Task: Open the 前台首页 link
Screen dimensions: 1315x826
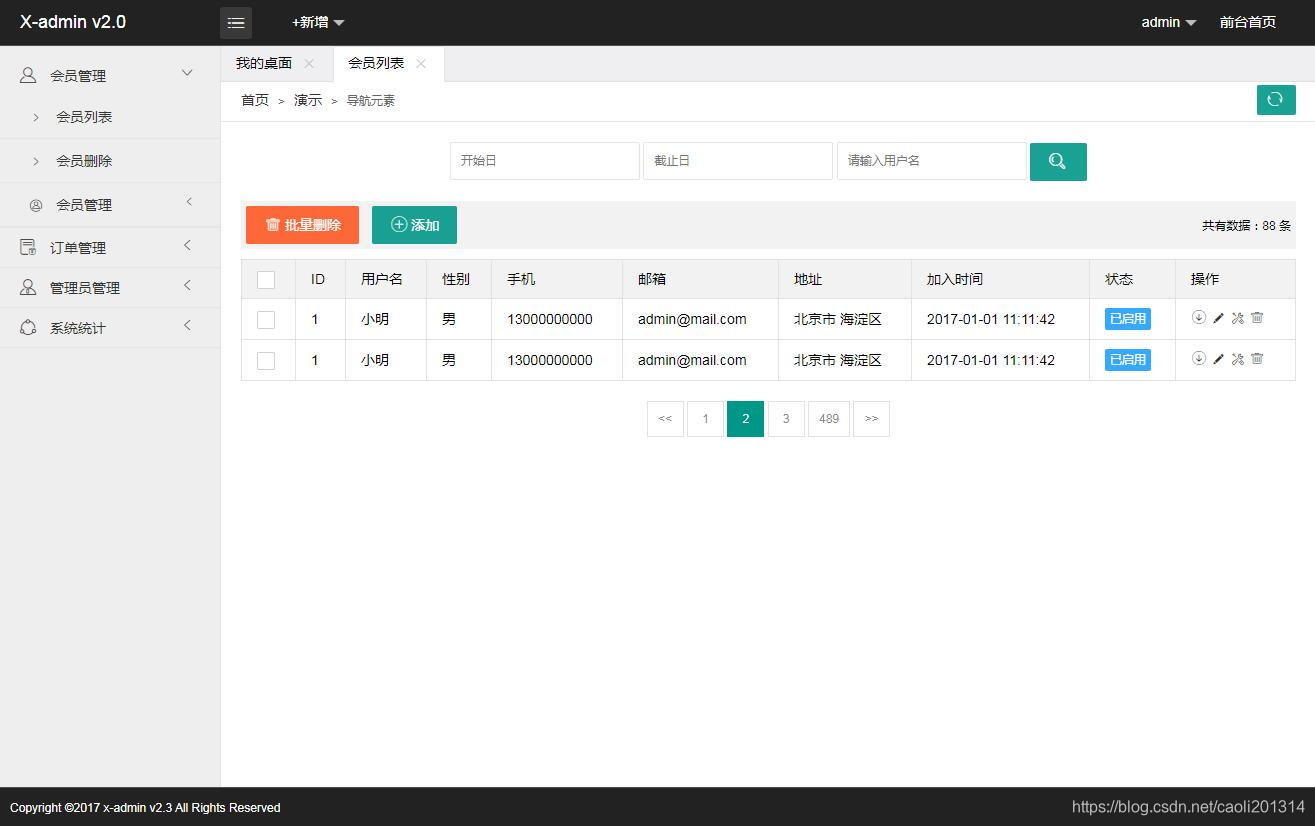Action: (x=1248, y=22)
